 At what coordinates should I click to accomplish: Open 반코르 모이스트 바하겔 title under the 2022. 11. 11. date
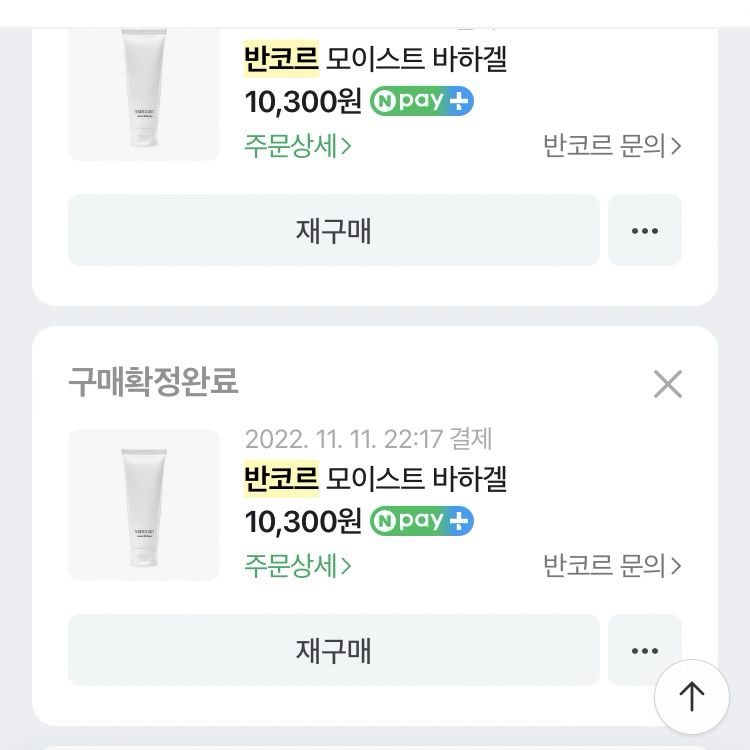(x=375, y=479)
